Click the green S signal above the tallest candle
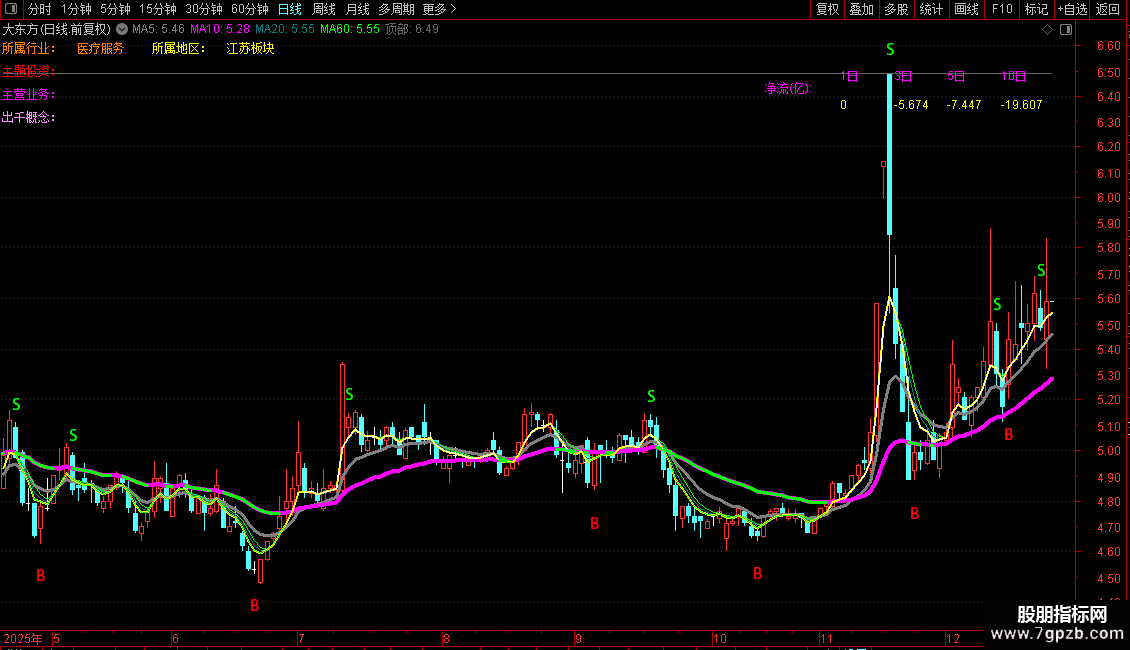 pyautogui.click(x=890, y=50)
